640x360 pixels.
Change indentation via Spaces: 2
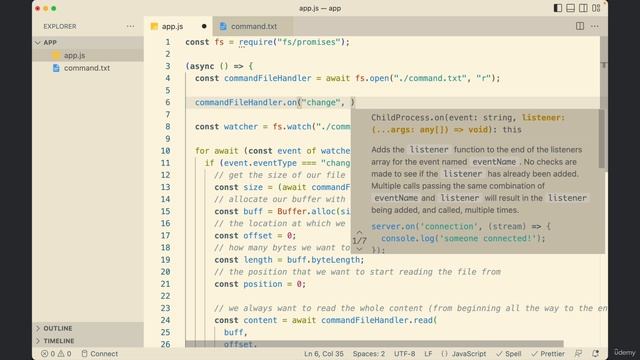[369, 353]
